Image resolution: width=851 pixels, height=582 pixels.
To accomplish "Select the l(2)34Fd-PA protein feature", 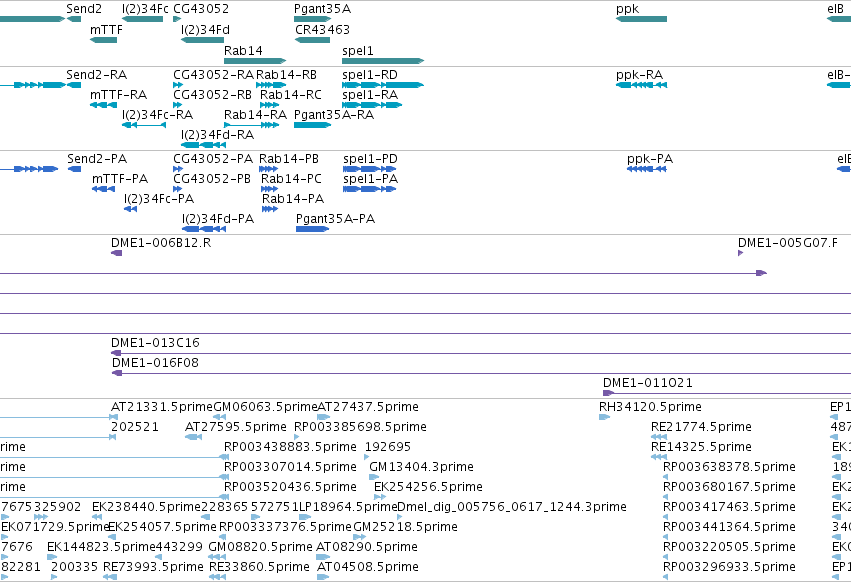I will 204,229.
